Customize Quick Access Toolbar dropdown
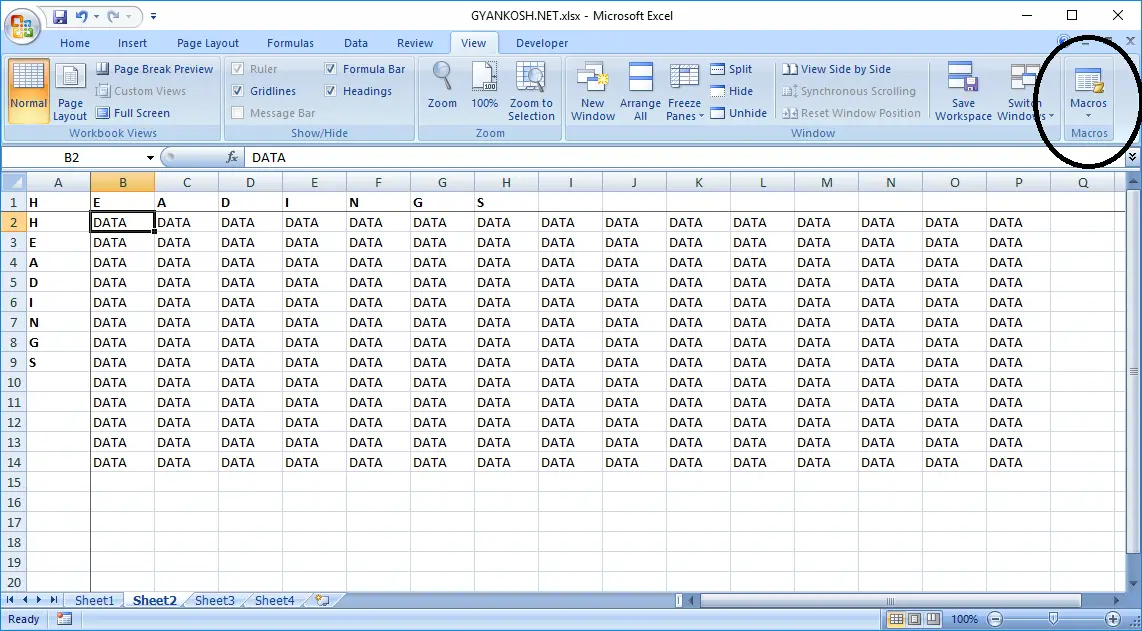The height and width of the screenshot is (631, 1142). tap(153, 15)
